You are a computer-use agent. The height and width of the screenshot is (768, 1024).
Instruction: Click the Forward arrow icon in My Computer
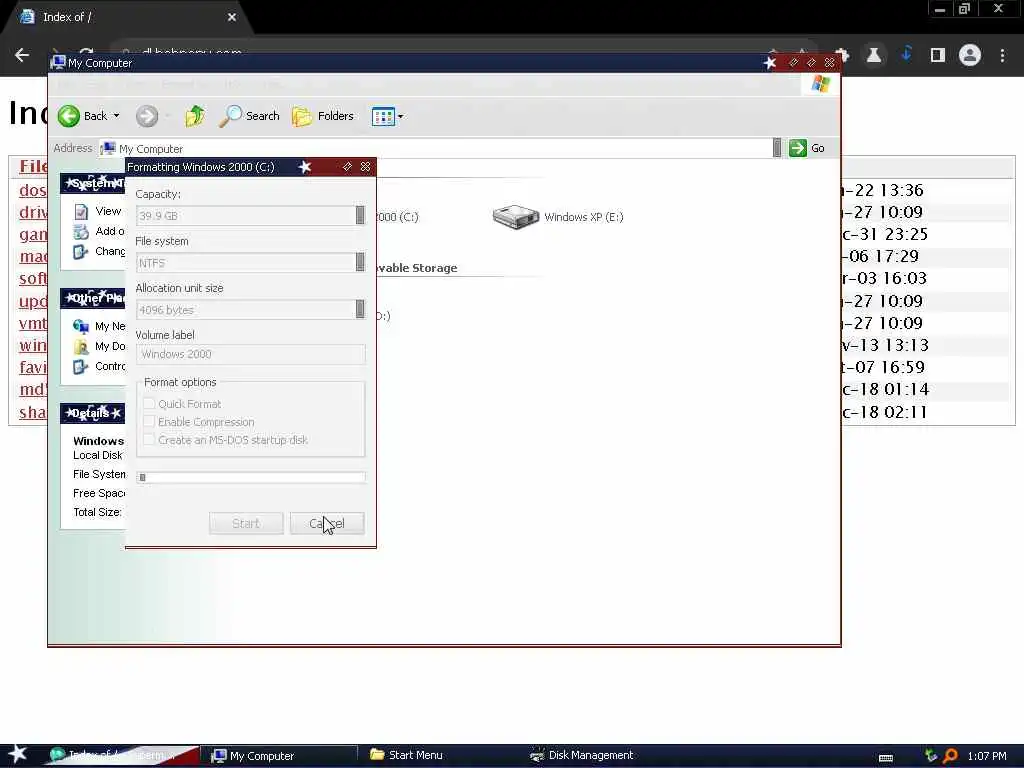[x=147, y=116]
